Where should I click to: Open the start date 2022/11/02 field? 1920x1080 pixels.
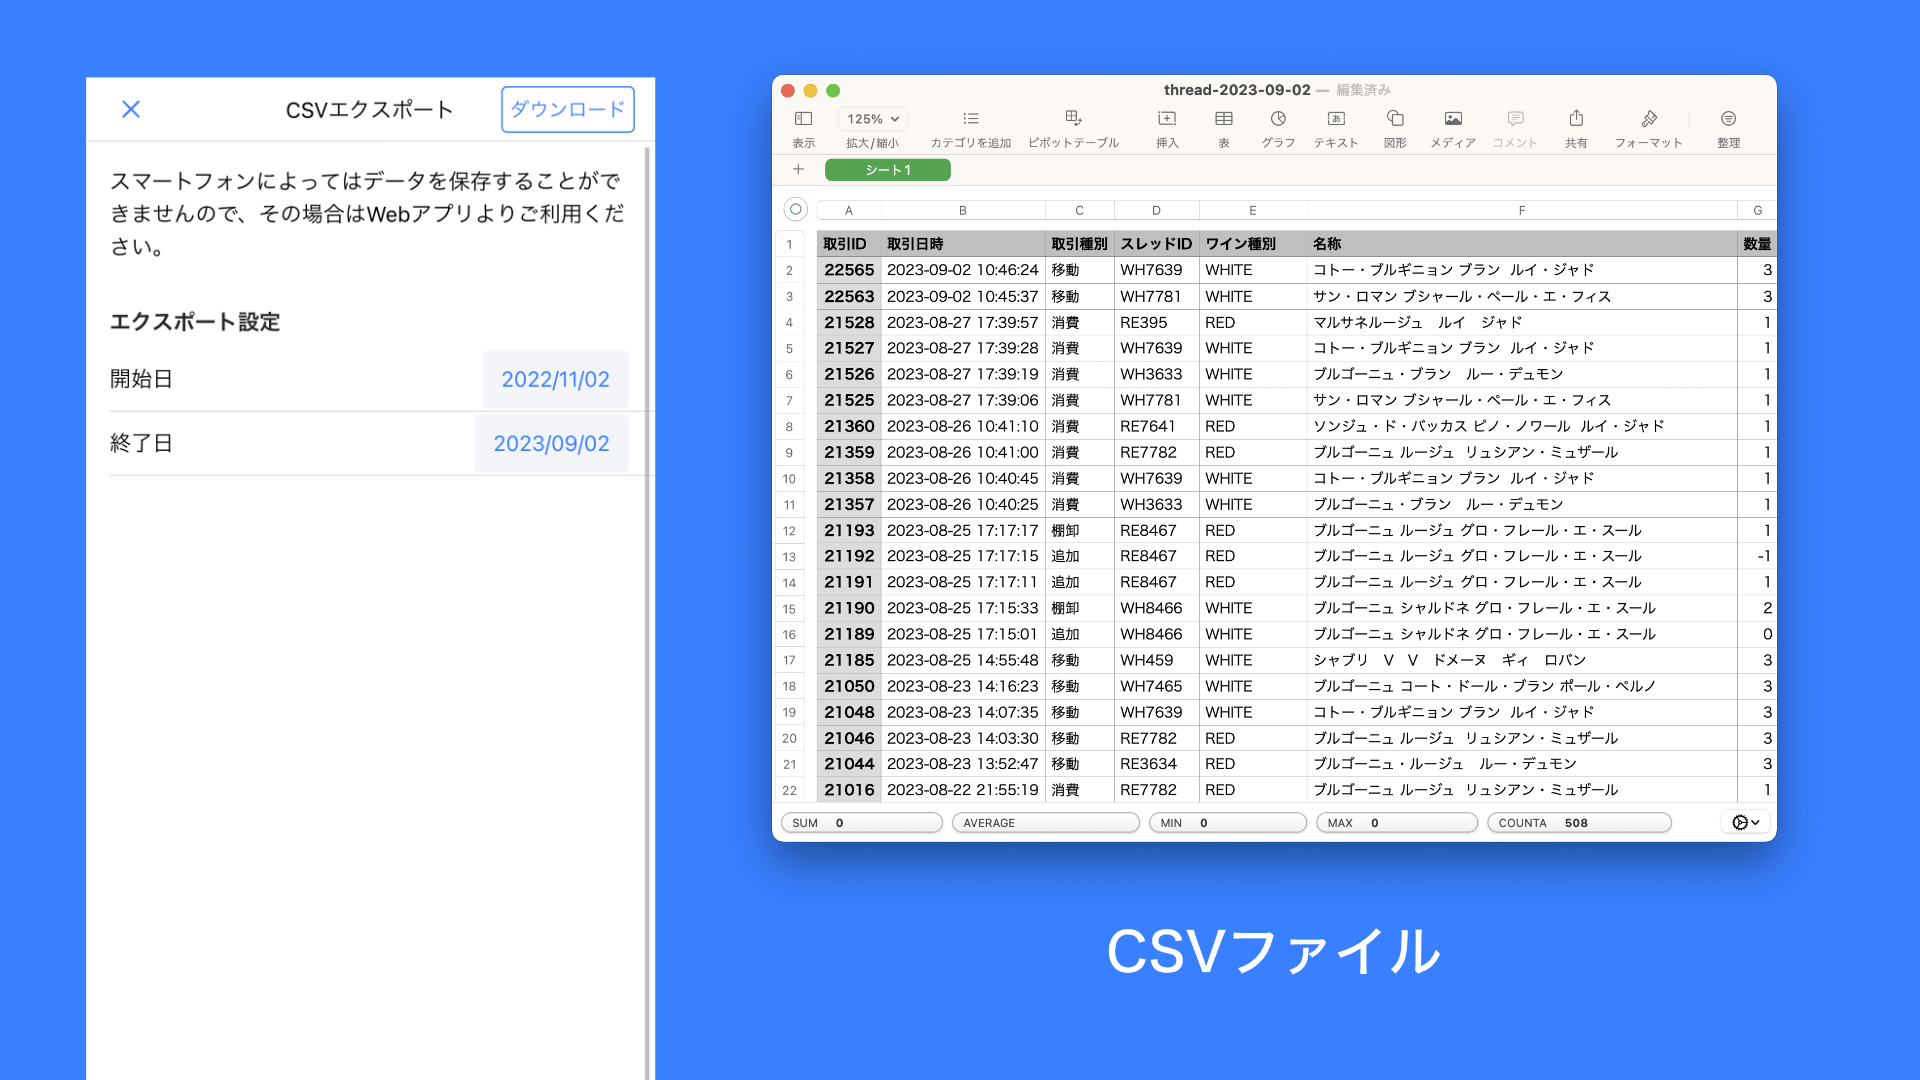tap(555, 379)
